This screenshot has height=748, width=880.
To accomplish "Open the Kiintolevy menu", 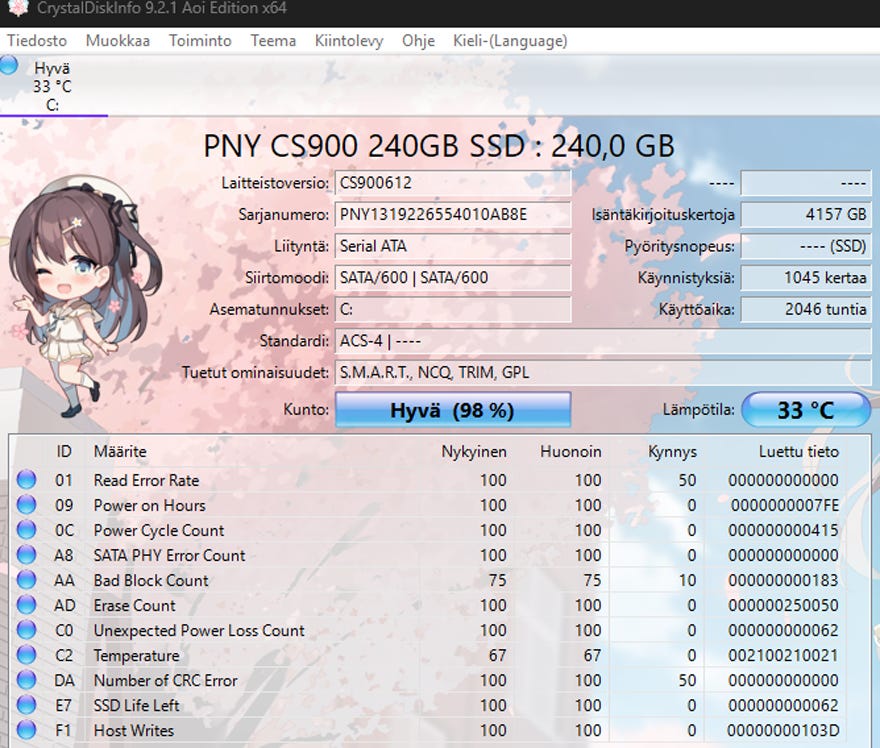I will pos(349,41).
